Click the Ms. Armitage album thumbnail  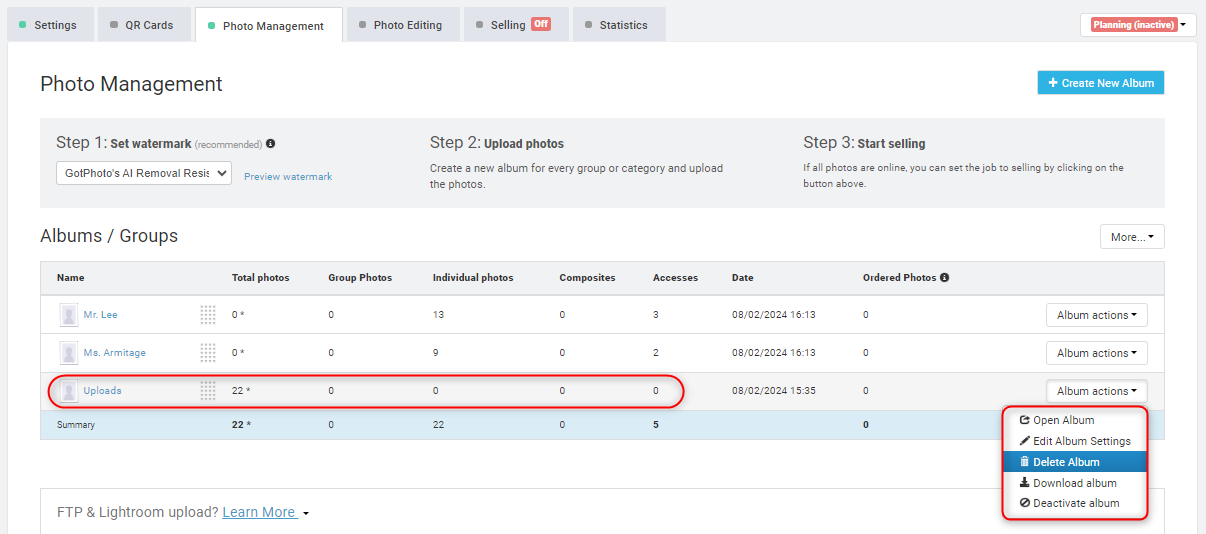coord(69,353)
